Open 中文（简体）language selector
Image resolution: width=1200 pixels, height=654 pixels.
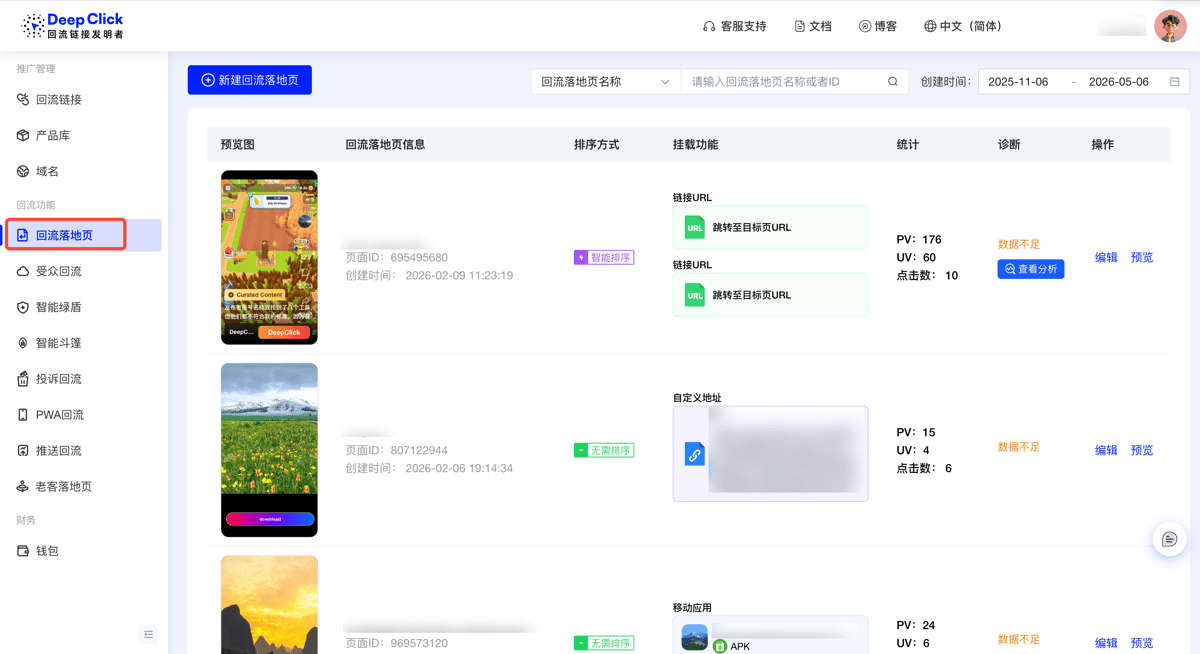point(963,26)
